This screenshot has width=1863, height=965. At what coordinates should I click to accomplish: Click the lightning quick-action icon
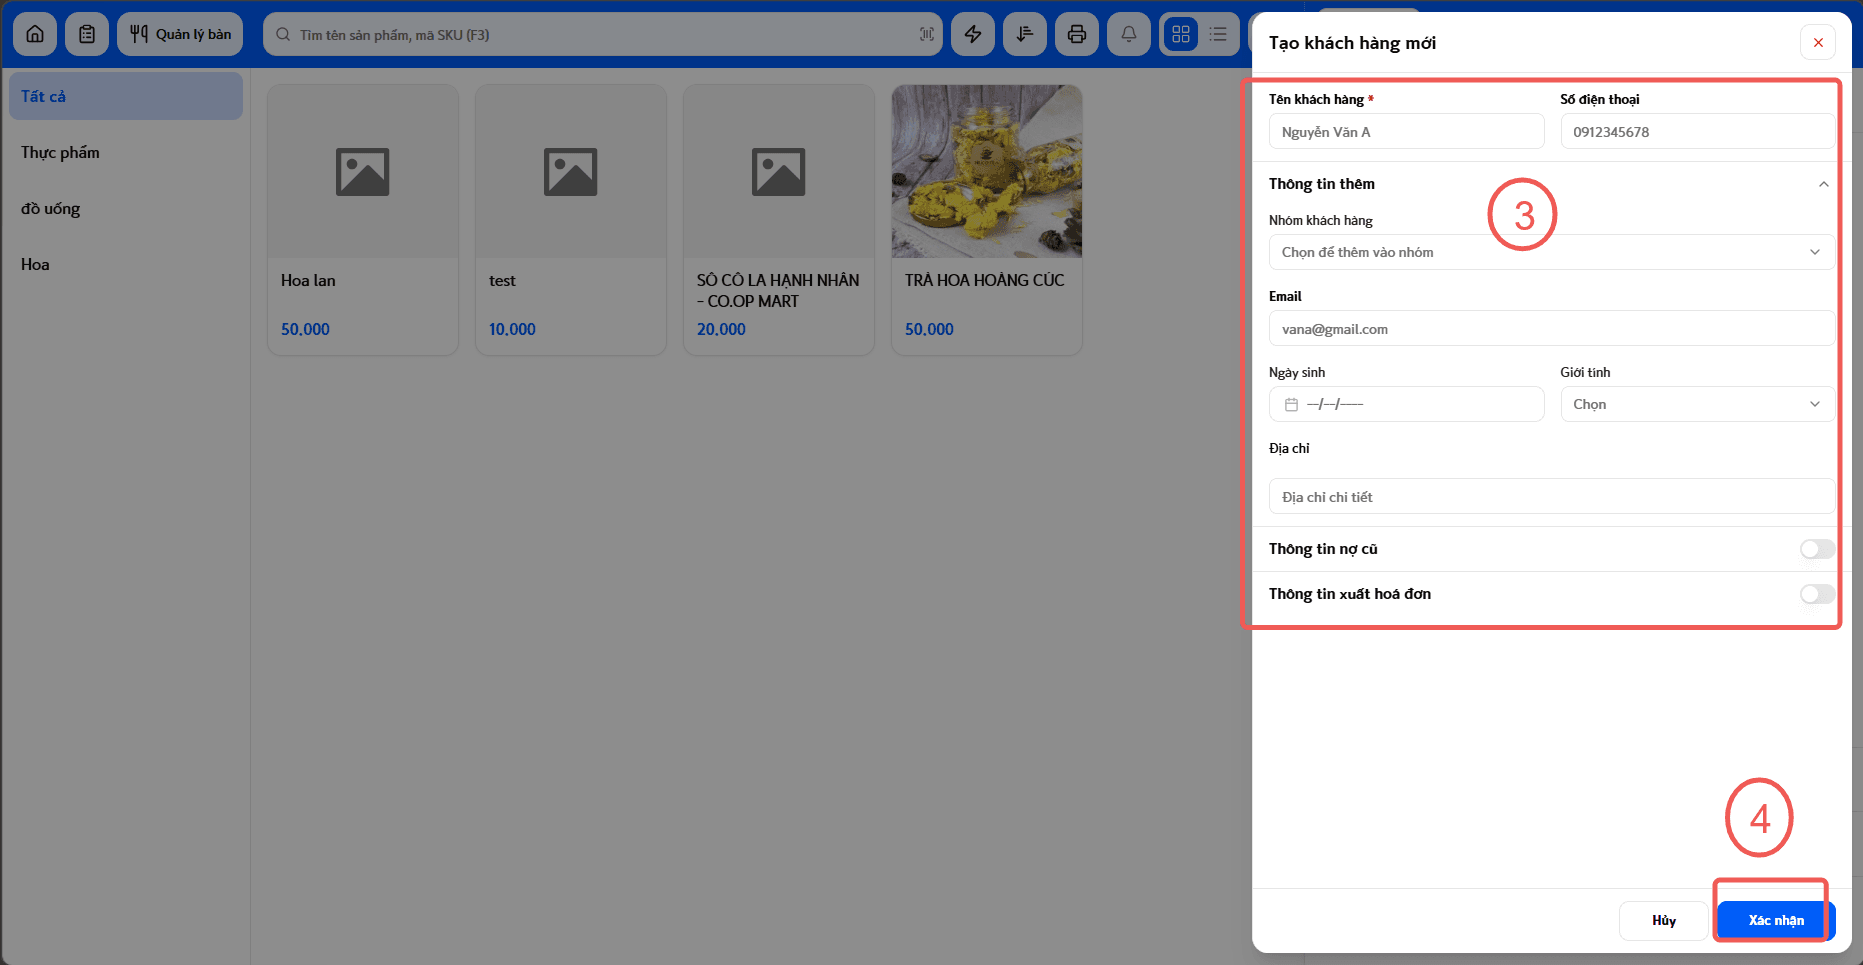pyautogui.click(x=973, y=34)
